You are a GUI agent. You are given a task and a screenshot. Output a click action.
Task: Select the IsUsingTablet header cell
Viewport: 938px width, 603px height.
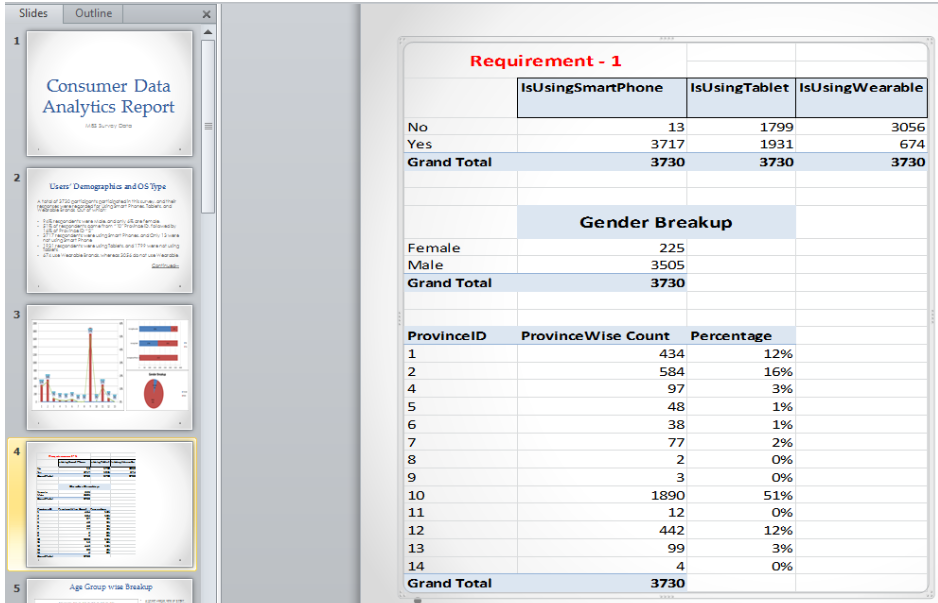pos(741,98)
